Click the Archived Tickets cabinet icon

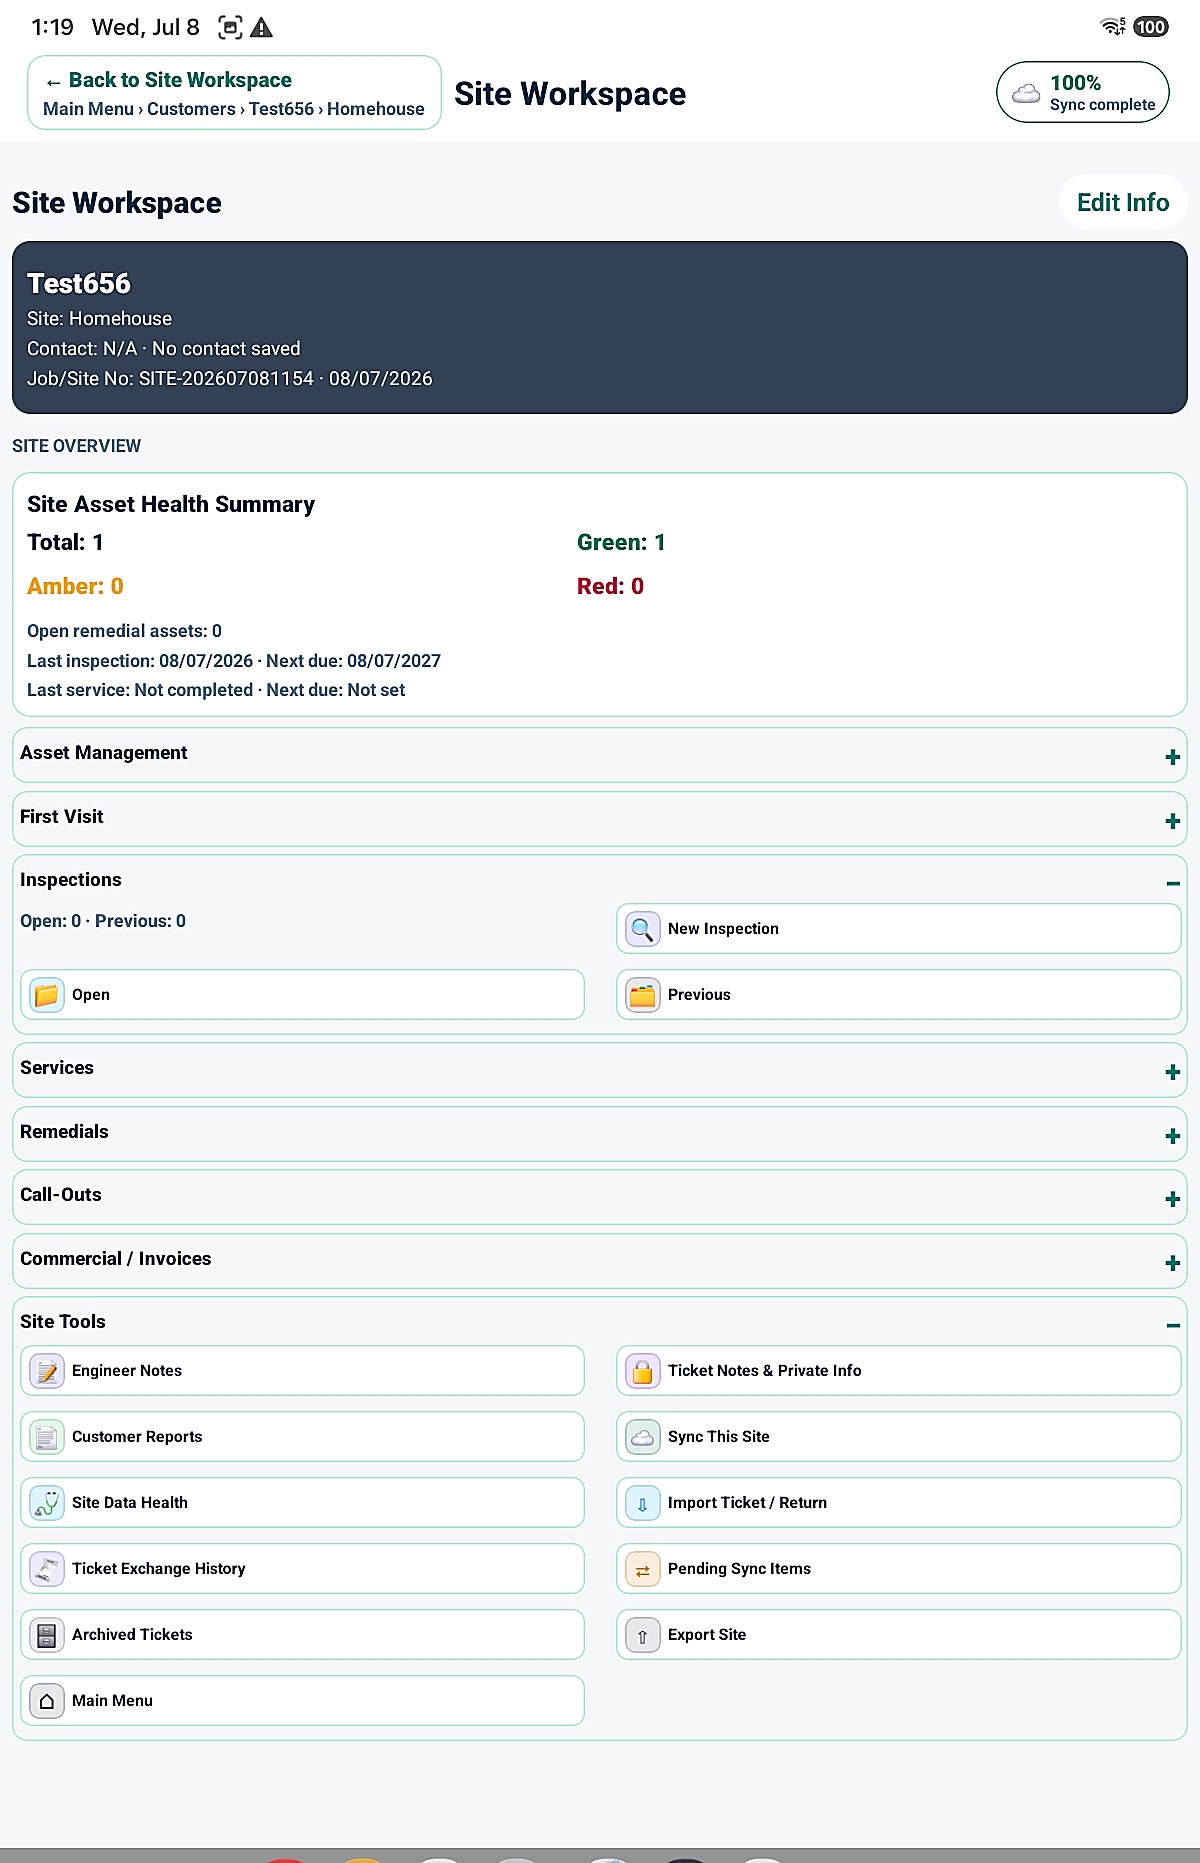(x=46, y=1635)
